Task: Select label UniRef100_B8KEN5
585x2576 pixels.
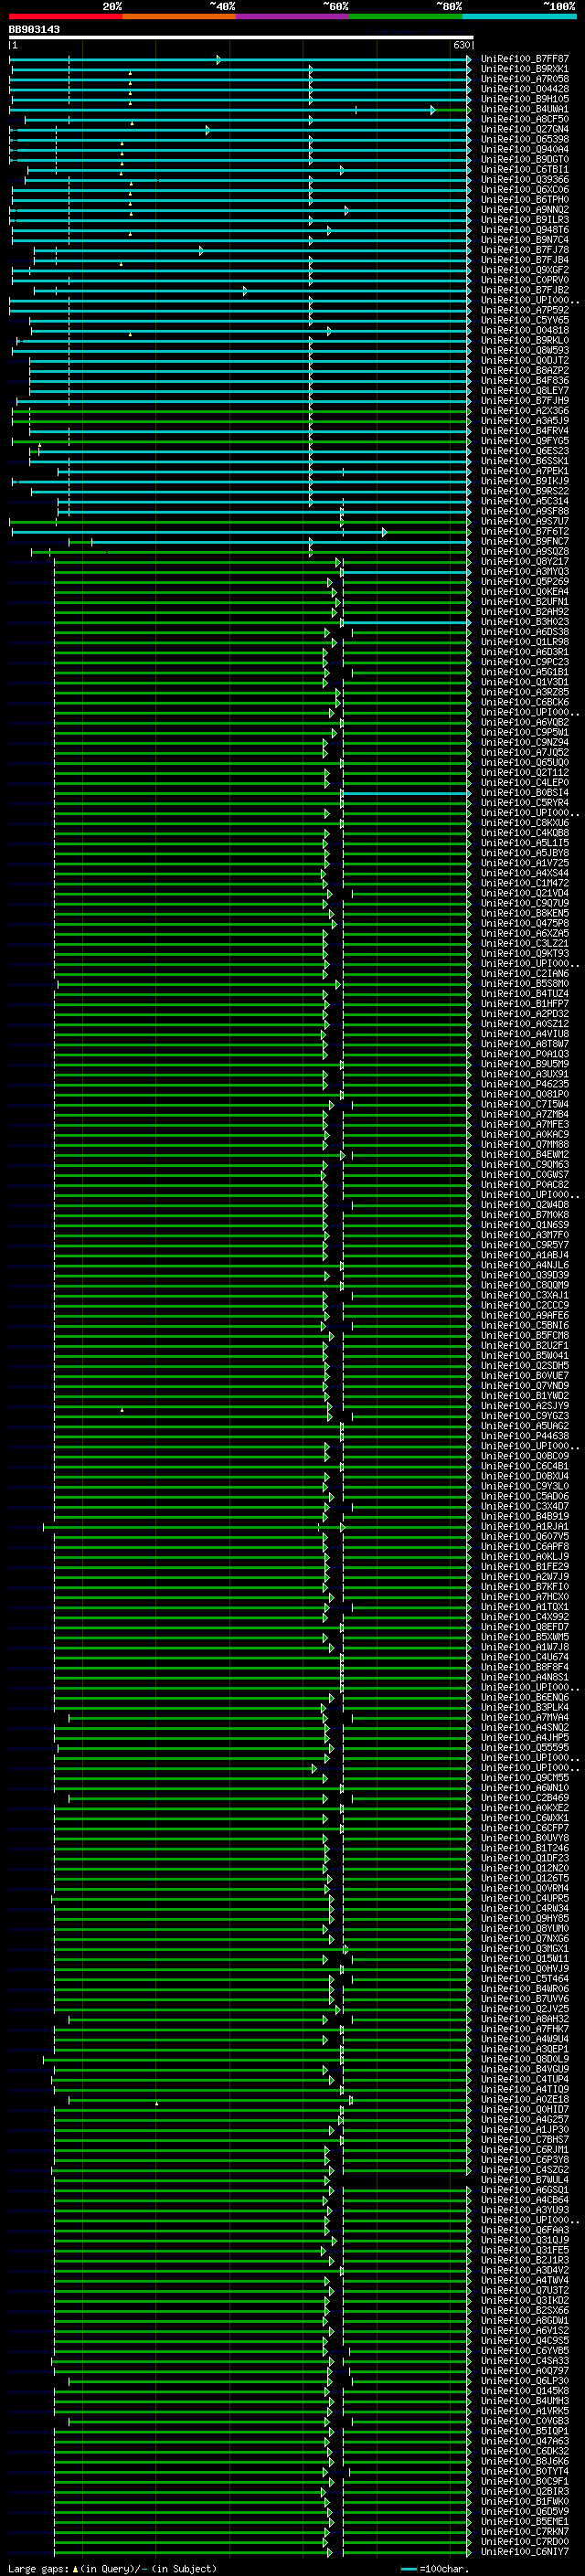Action: tap(525, 913)
